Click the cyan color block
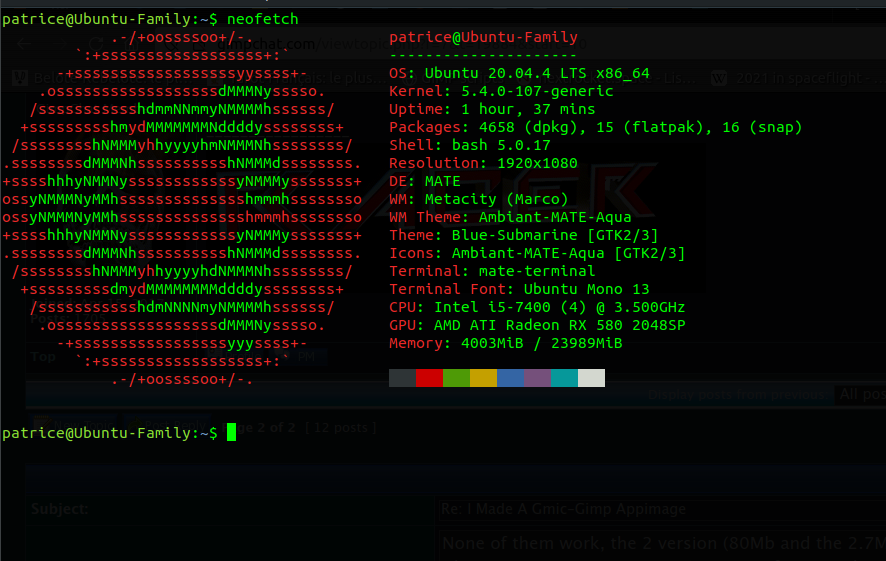This screenshot has height=561, width=886. [x=564, y=378]
